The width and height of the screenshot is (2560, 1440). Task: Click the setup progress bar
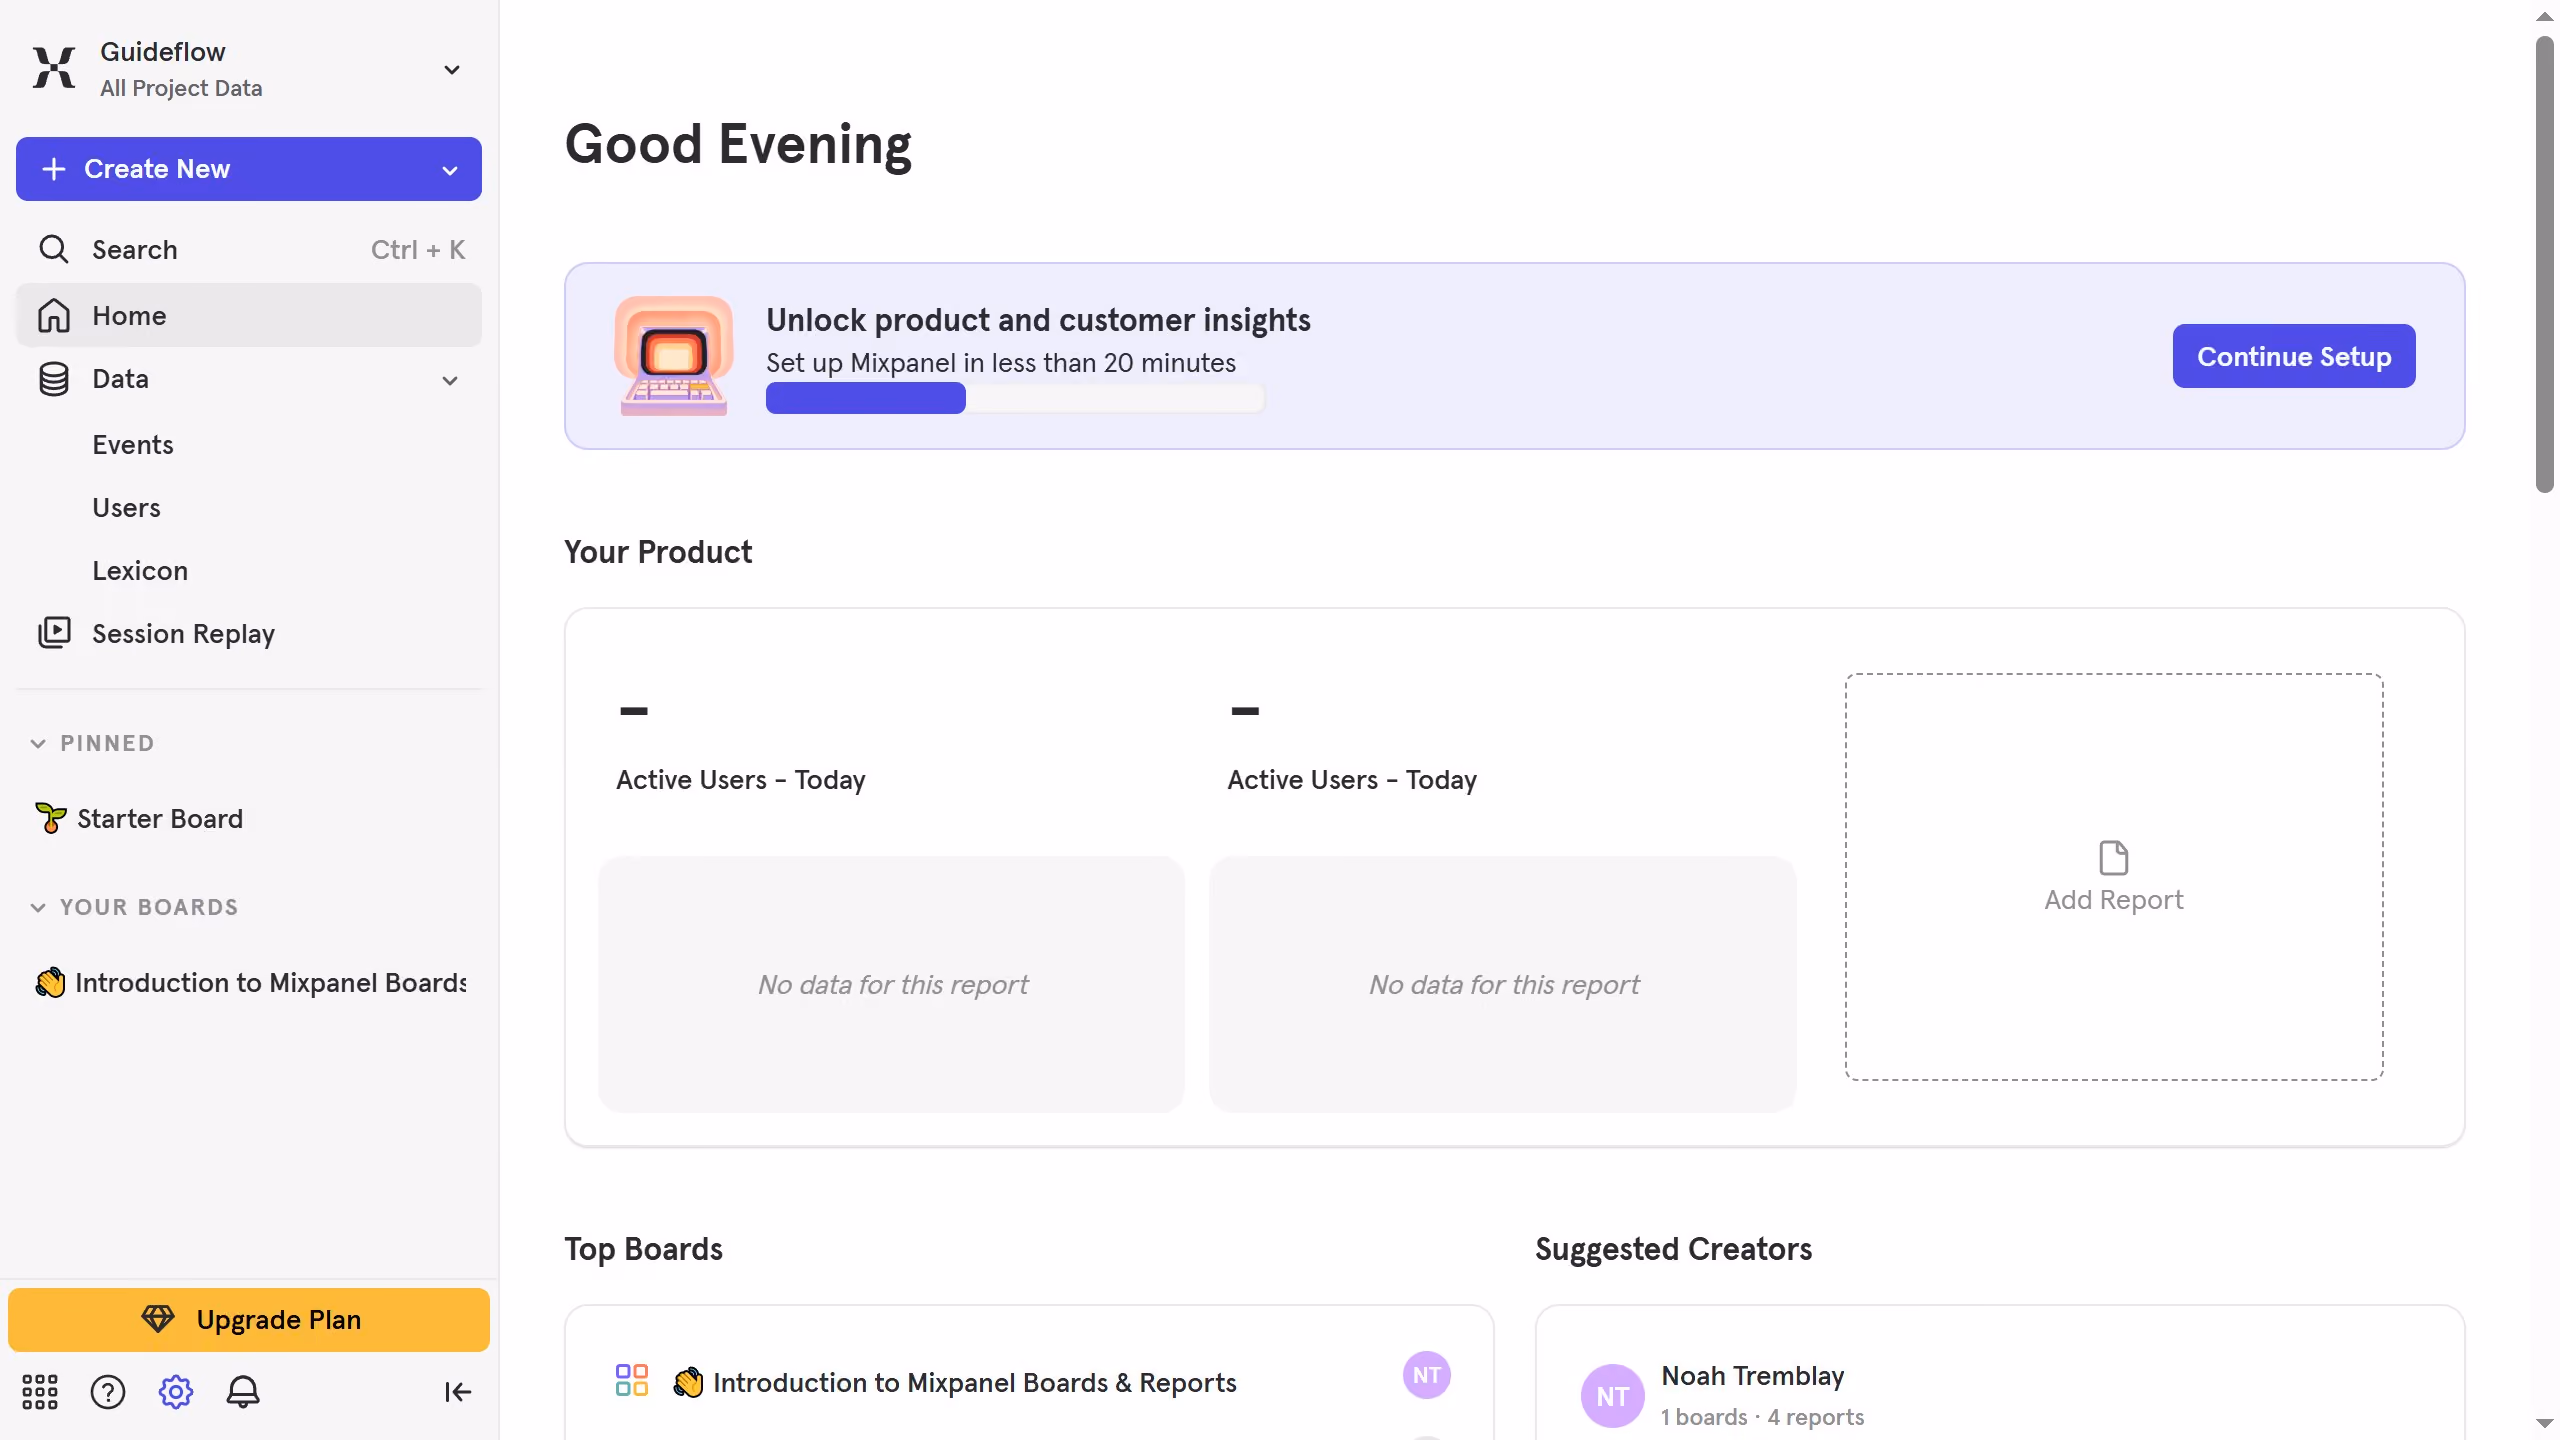[1015, 398]
